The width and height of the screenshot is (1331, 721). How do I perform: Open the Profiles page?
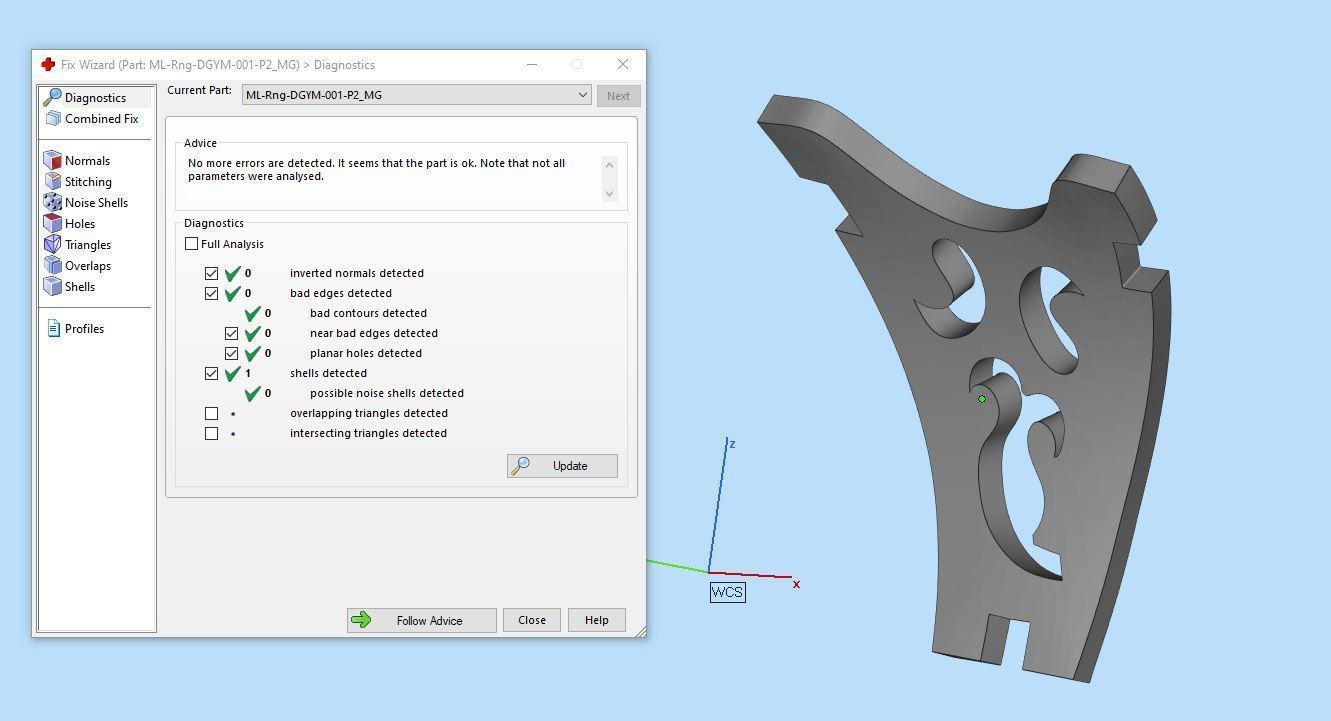pyautogui.click(x=84, y=329)
